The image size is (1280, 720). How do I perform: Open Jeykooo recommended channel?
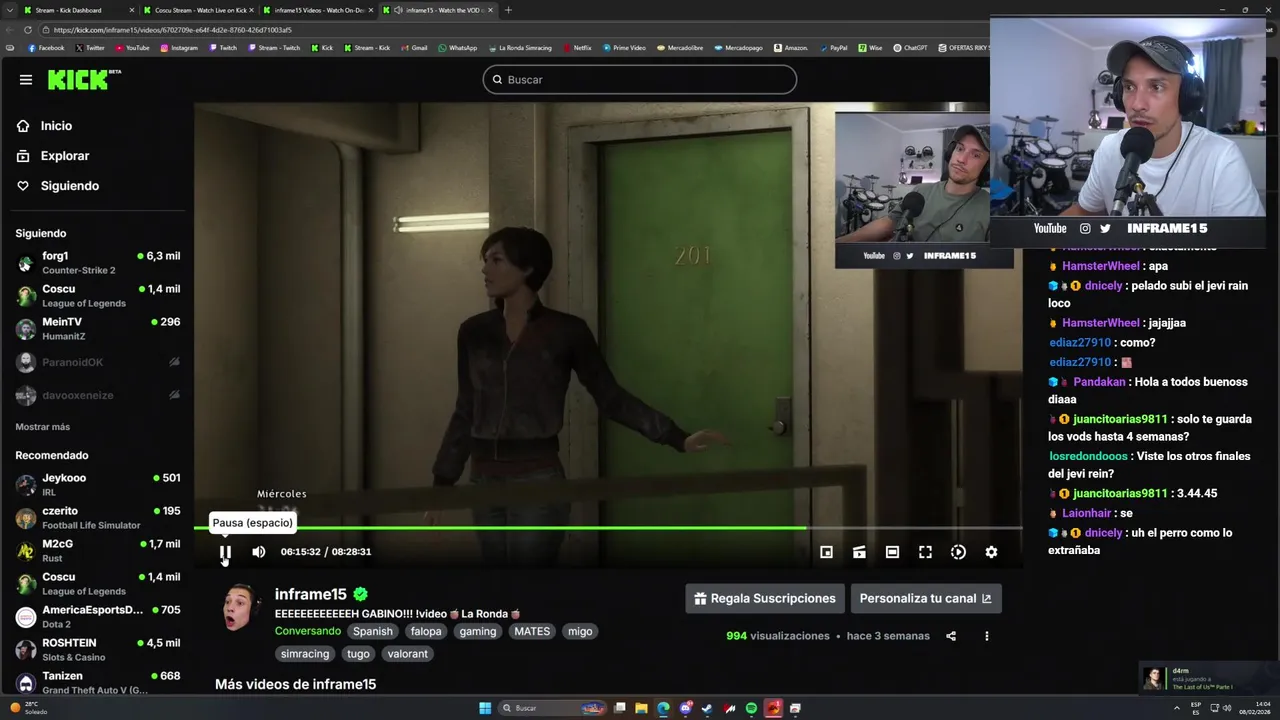(x=98, y=485)
